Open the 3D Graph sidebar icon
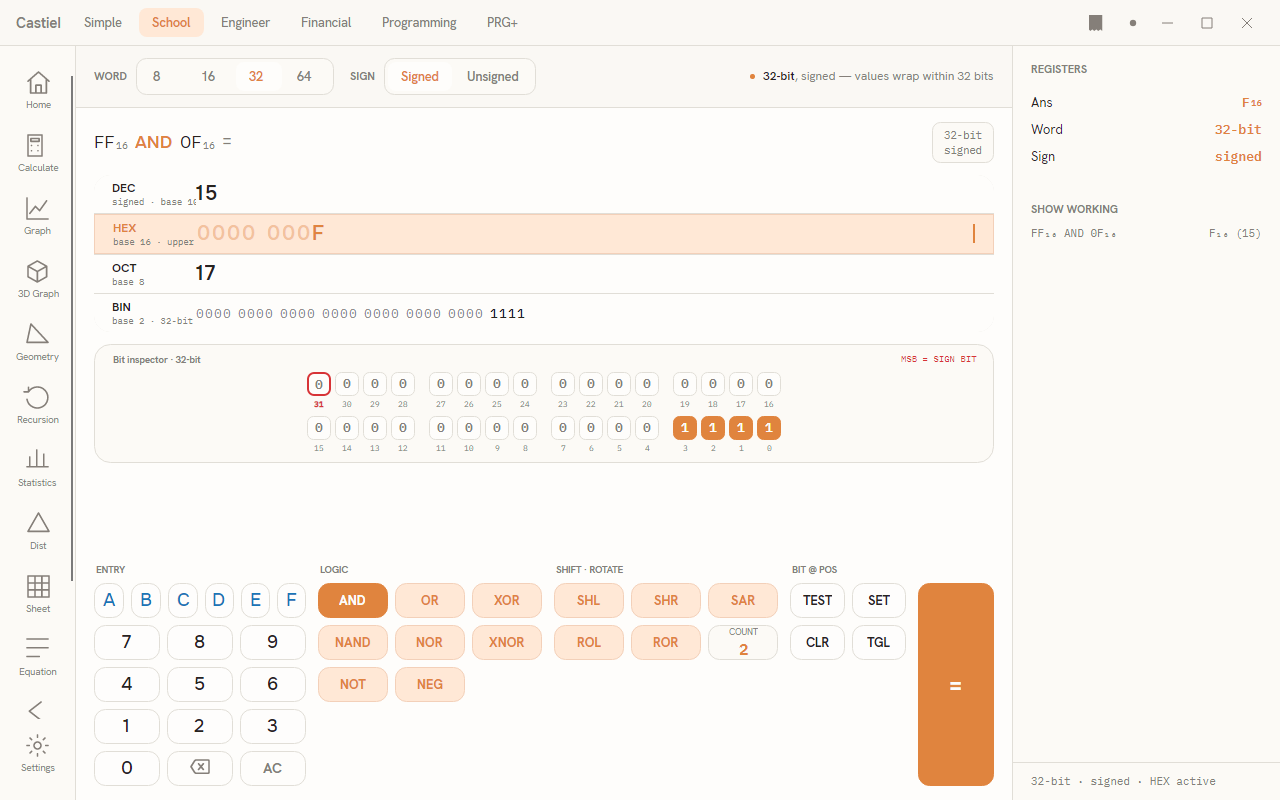Image resolution: width=1280 pixels, height=800 pixels. pos(38,279)
